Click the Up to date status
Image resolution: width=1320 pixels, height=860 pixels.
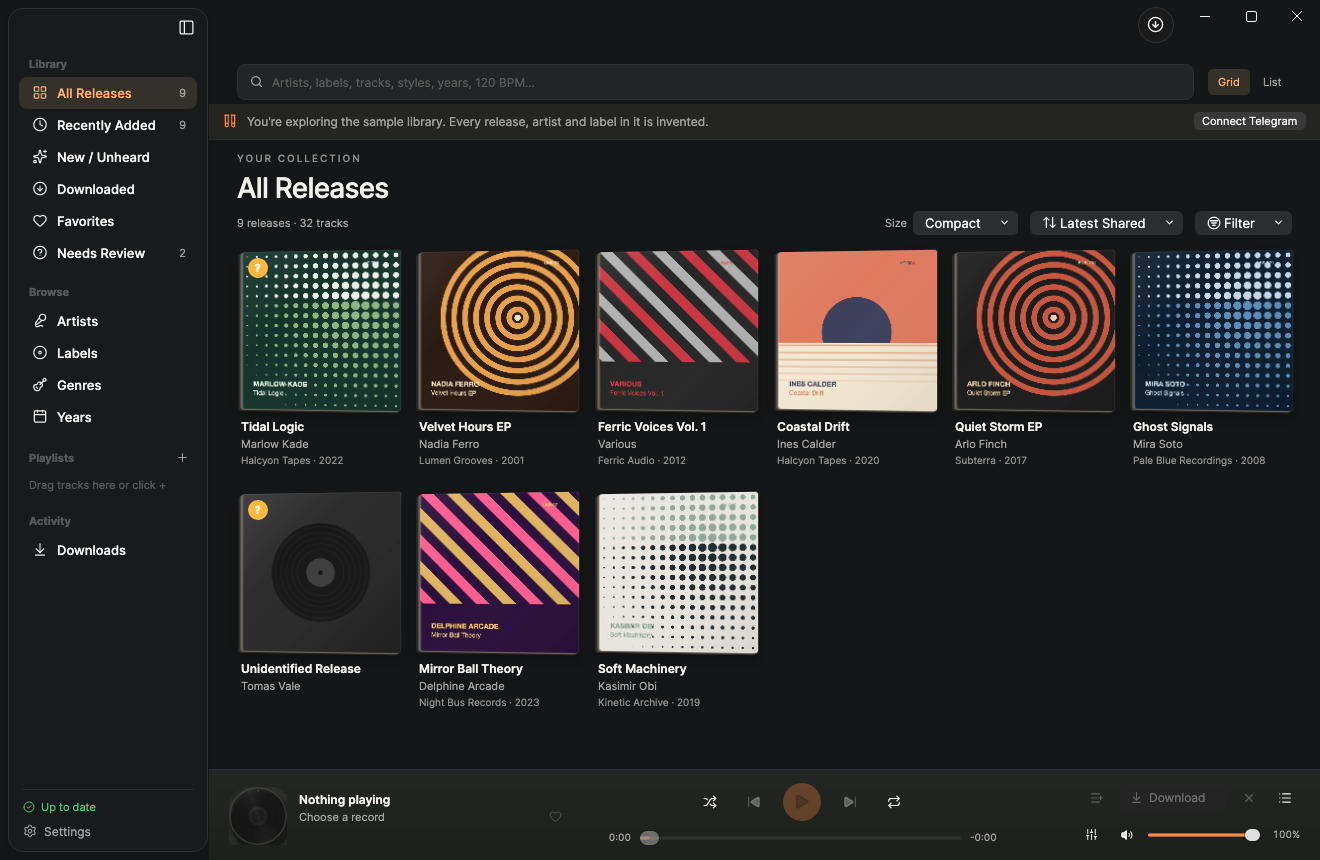[x=59, y=807]
